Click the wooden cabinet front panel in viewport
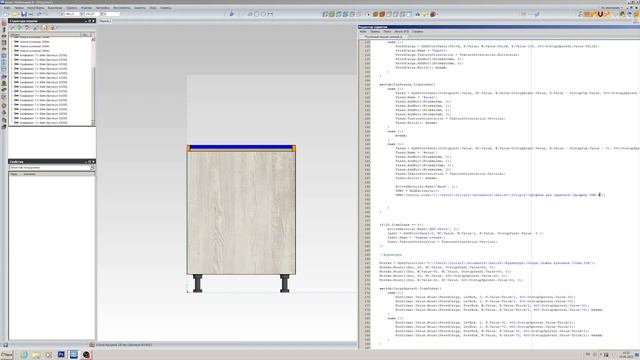This screenshot has height=360, width=640. tap(241, 213)
